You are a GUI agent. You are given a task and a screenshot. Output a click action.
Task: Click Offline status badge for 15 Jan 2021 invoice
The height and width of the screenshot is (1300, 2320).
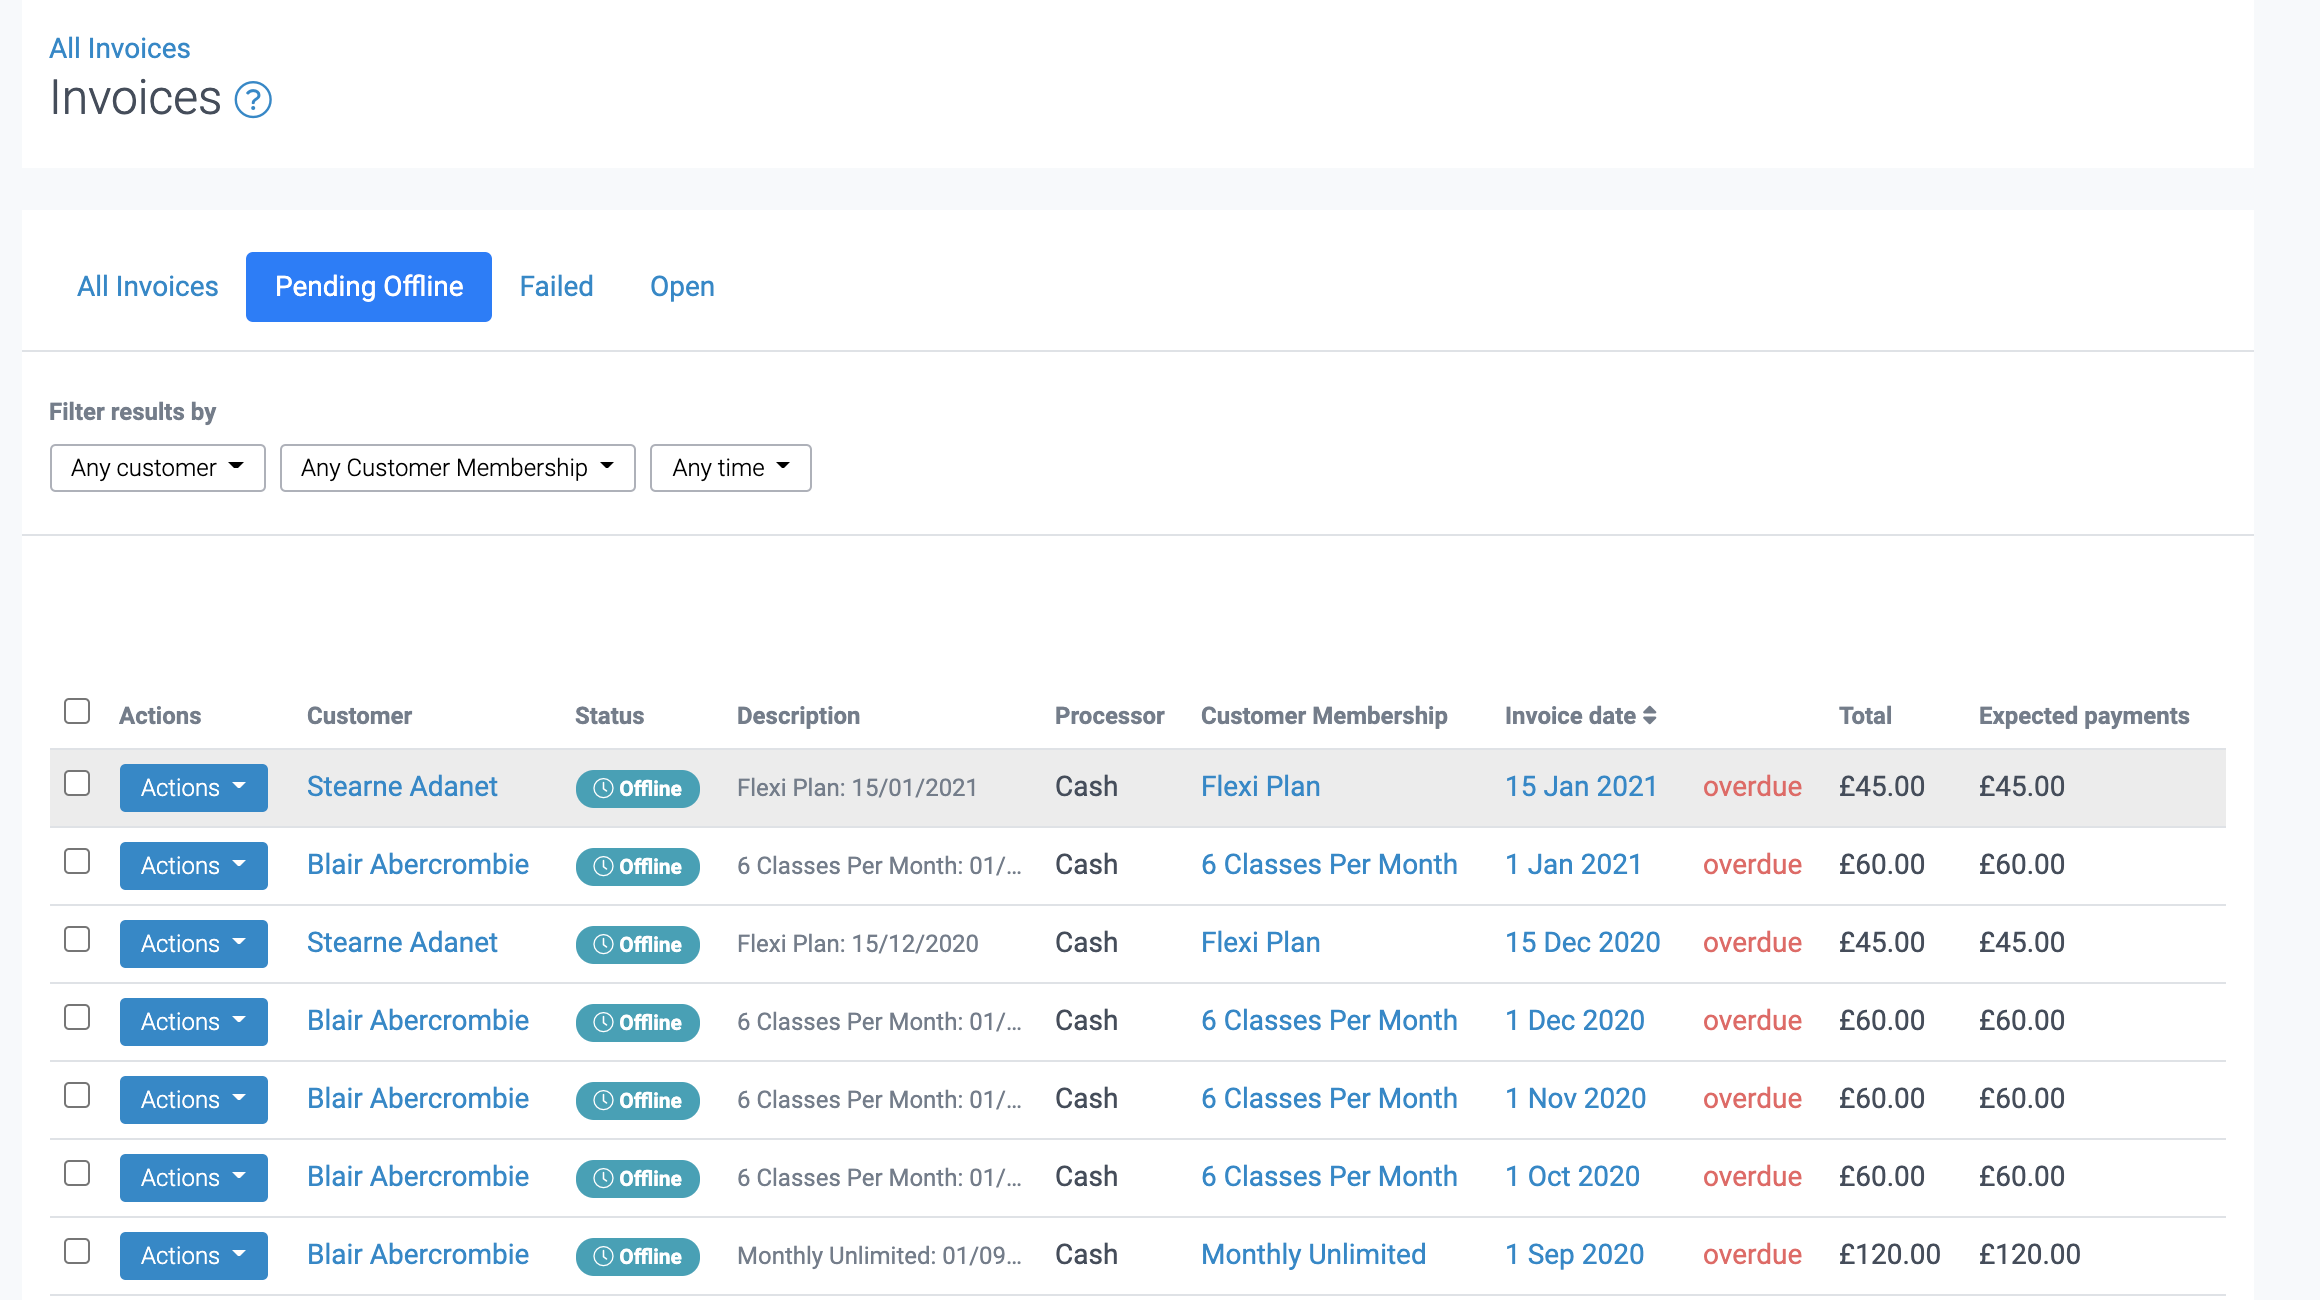[637, 788]
